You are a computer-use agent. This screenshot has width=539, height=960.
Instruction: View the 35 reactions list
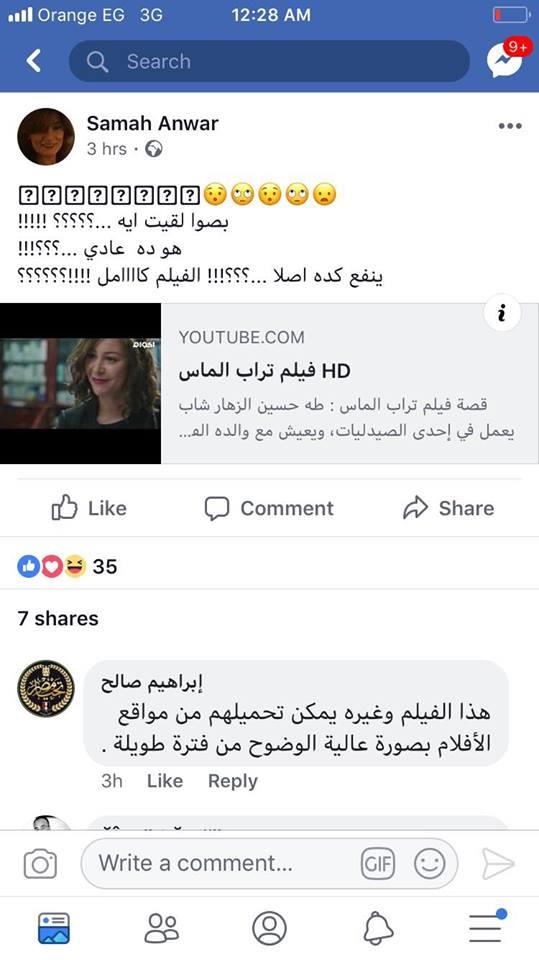67,566
